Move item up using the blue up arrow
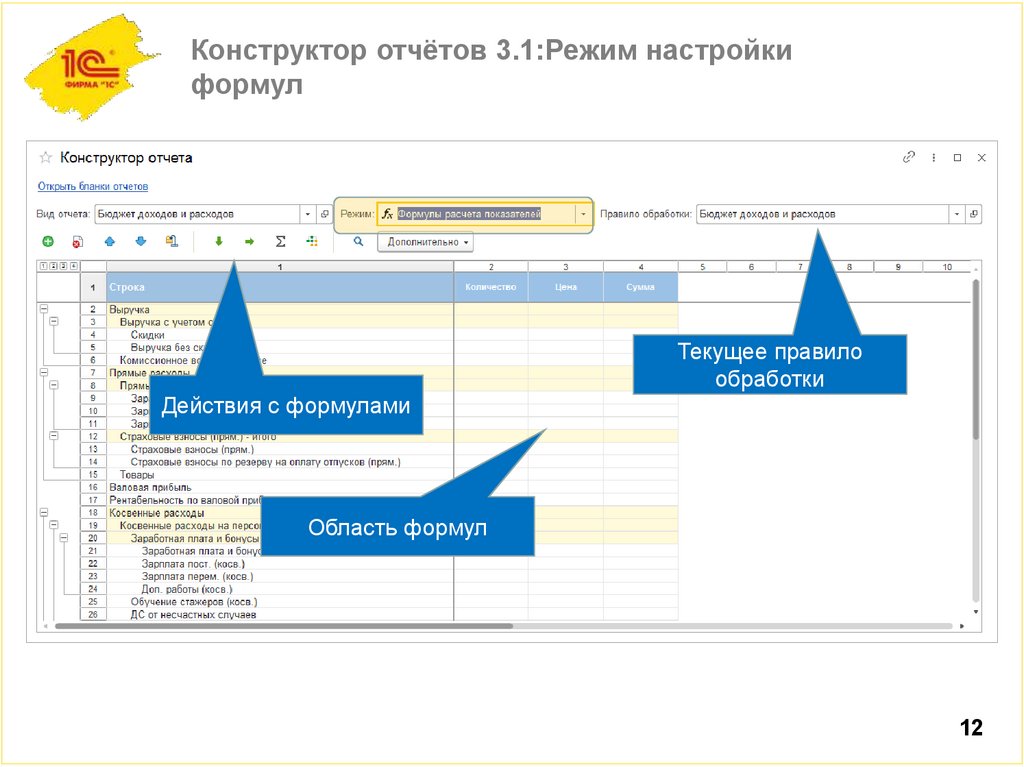The width and height of the screenshot is (1024, 767). [x=110, y=241]
